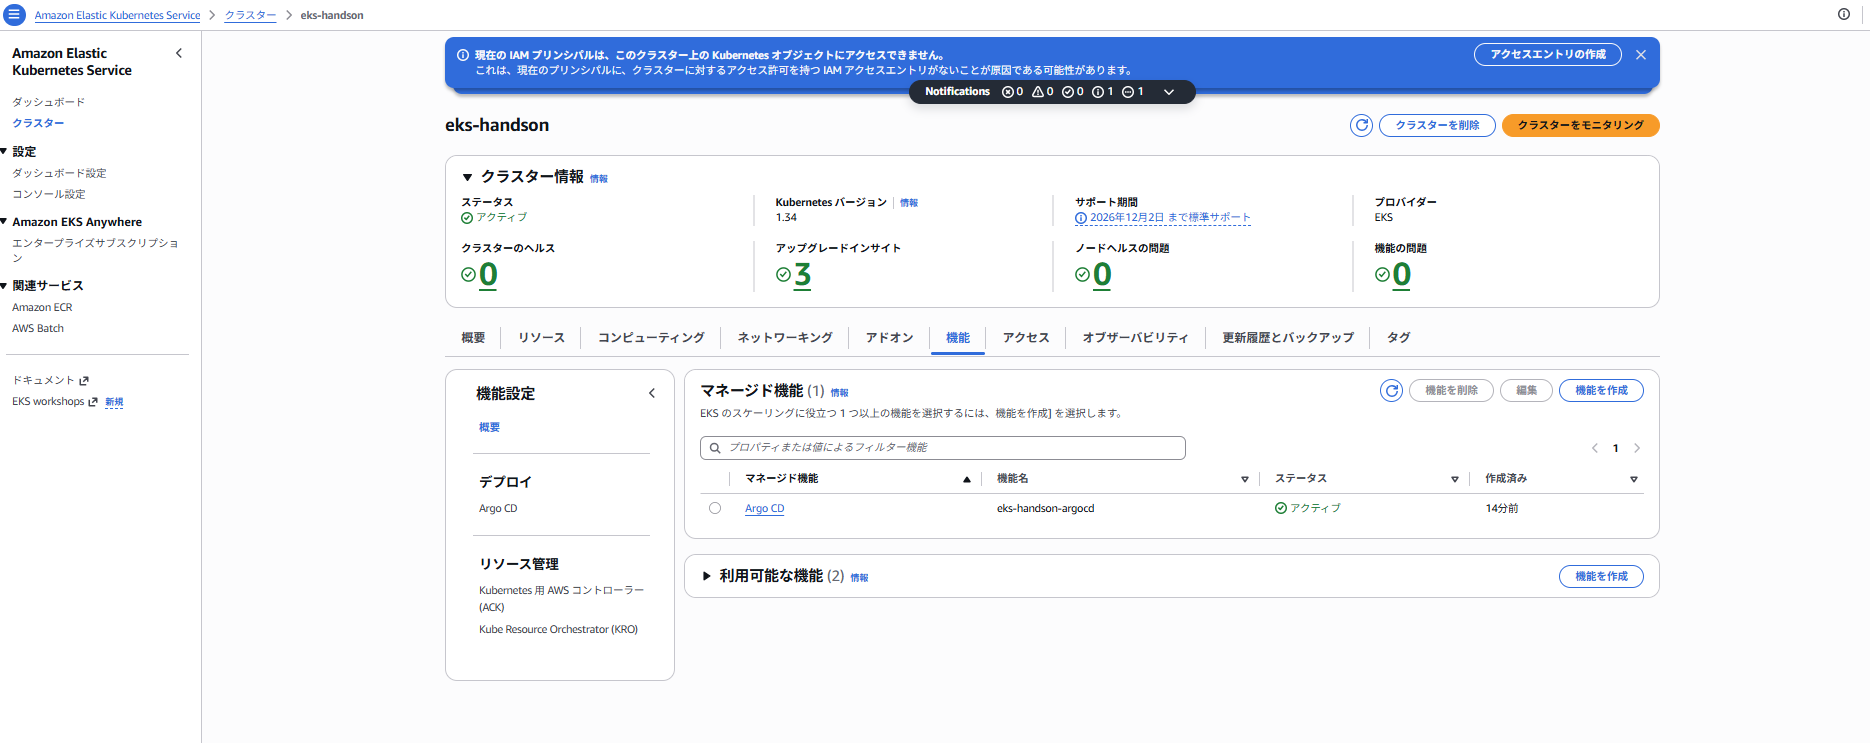Switch to the 概要 tab

point(473,338)
